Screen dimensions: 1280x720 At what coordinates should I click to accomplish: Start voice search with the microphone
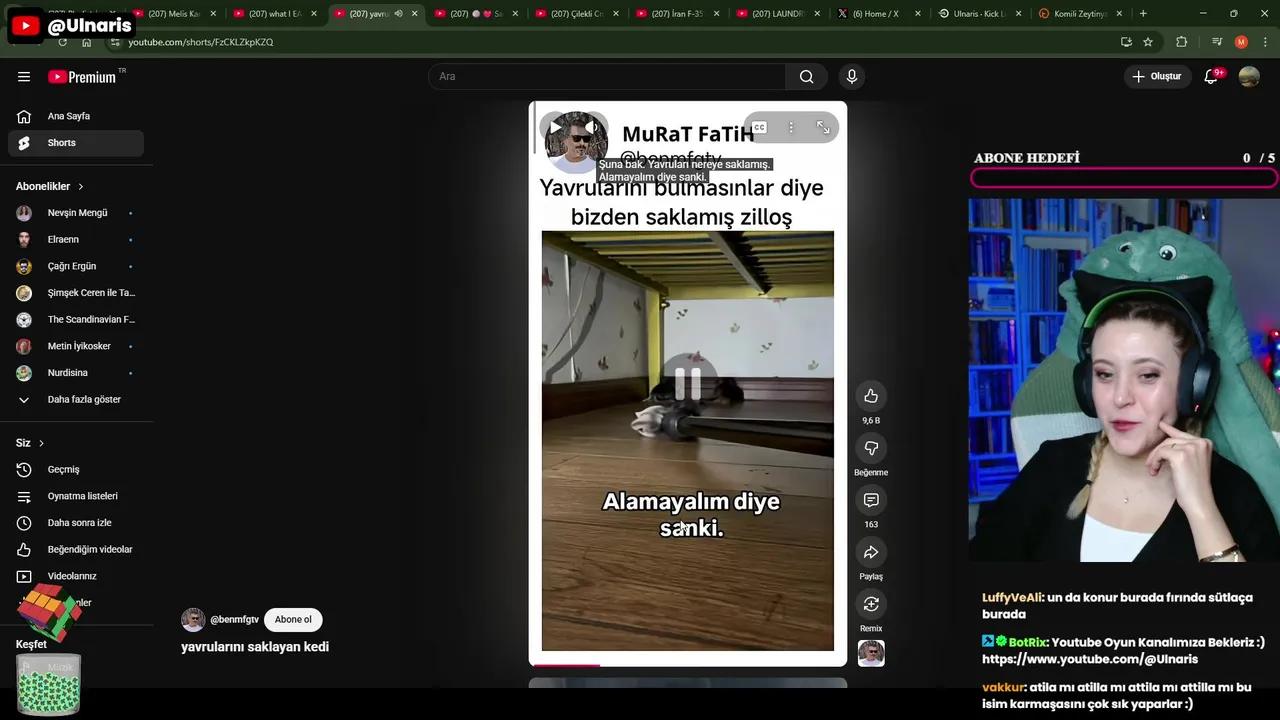pyautogui.click(x=852, y=77)
